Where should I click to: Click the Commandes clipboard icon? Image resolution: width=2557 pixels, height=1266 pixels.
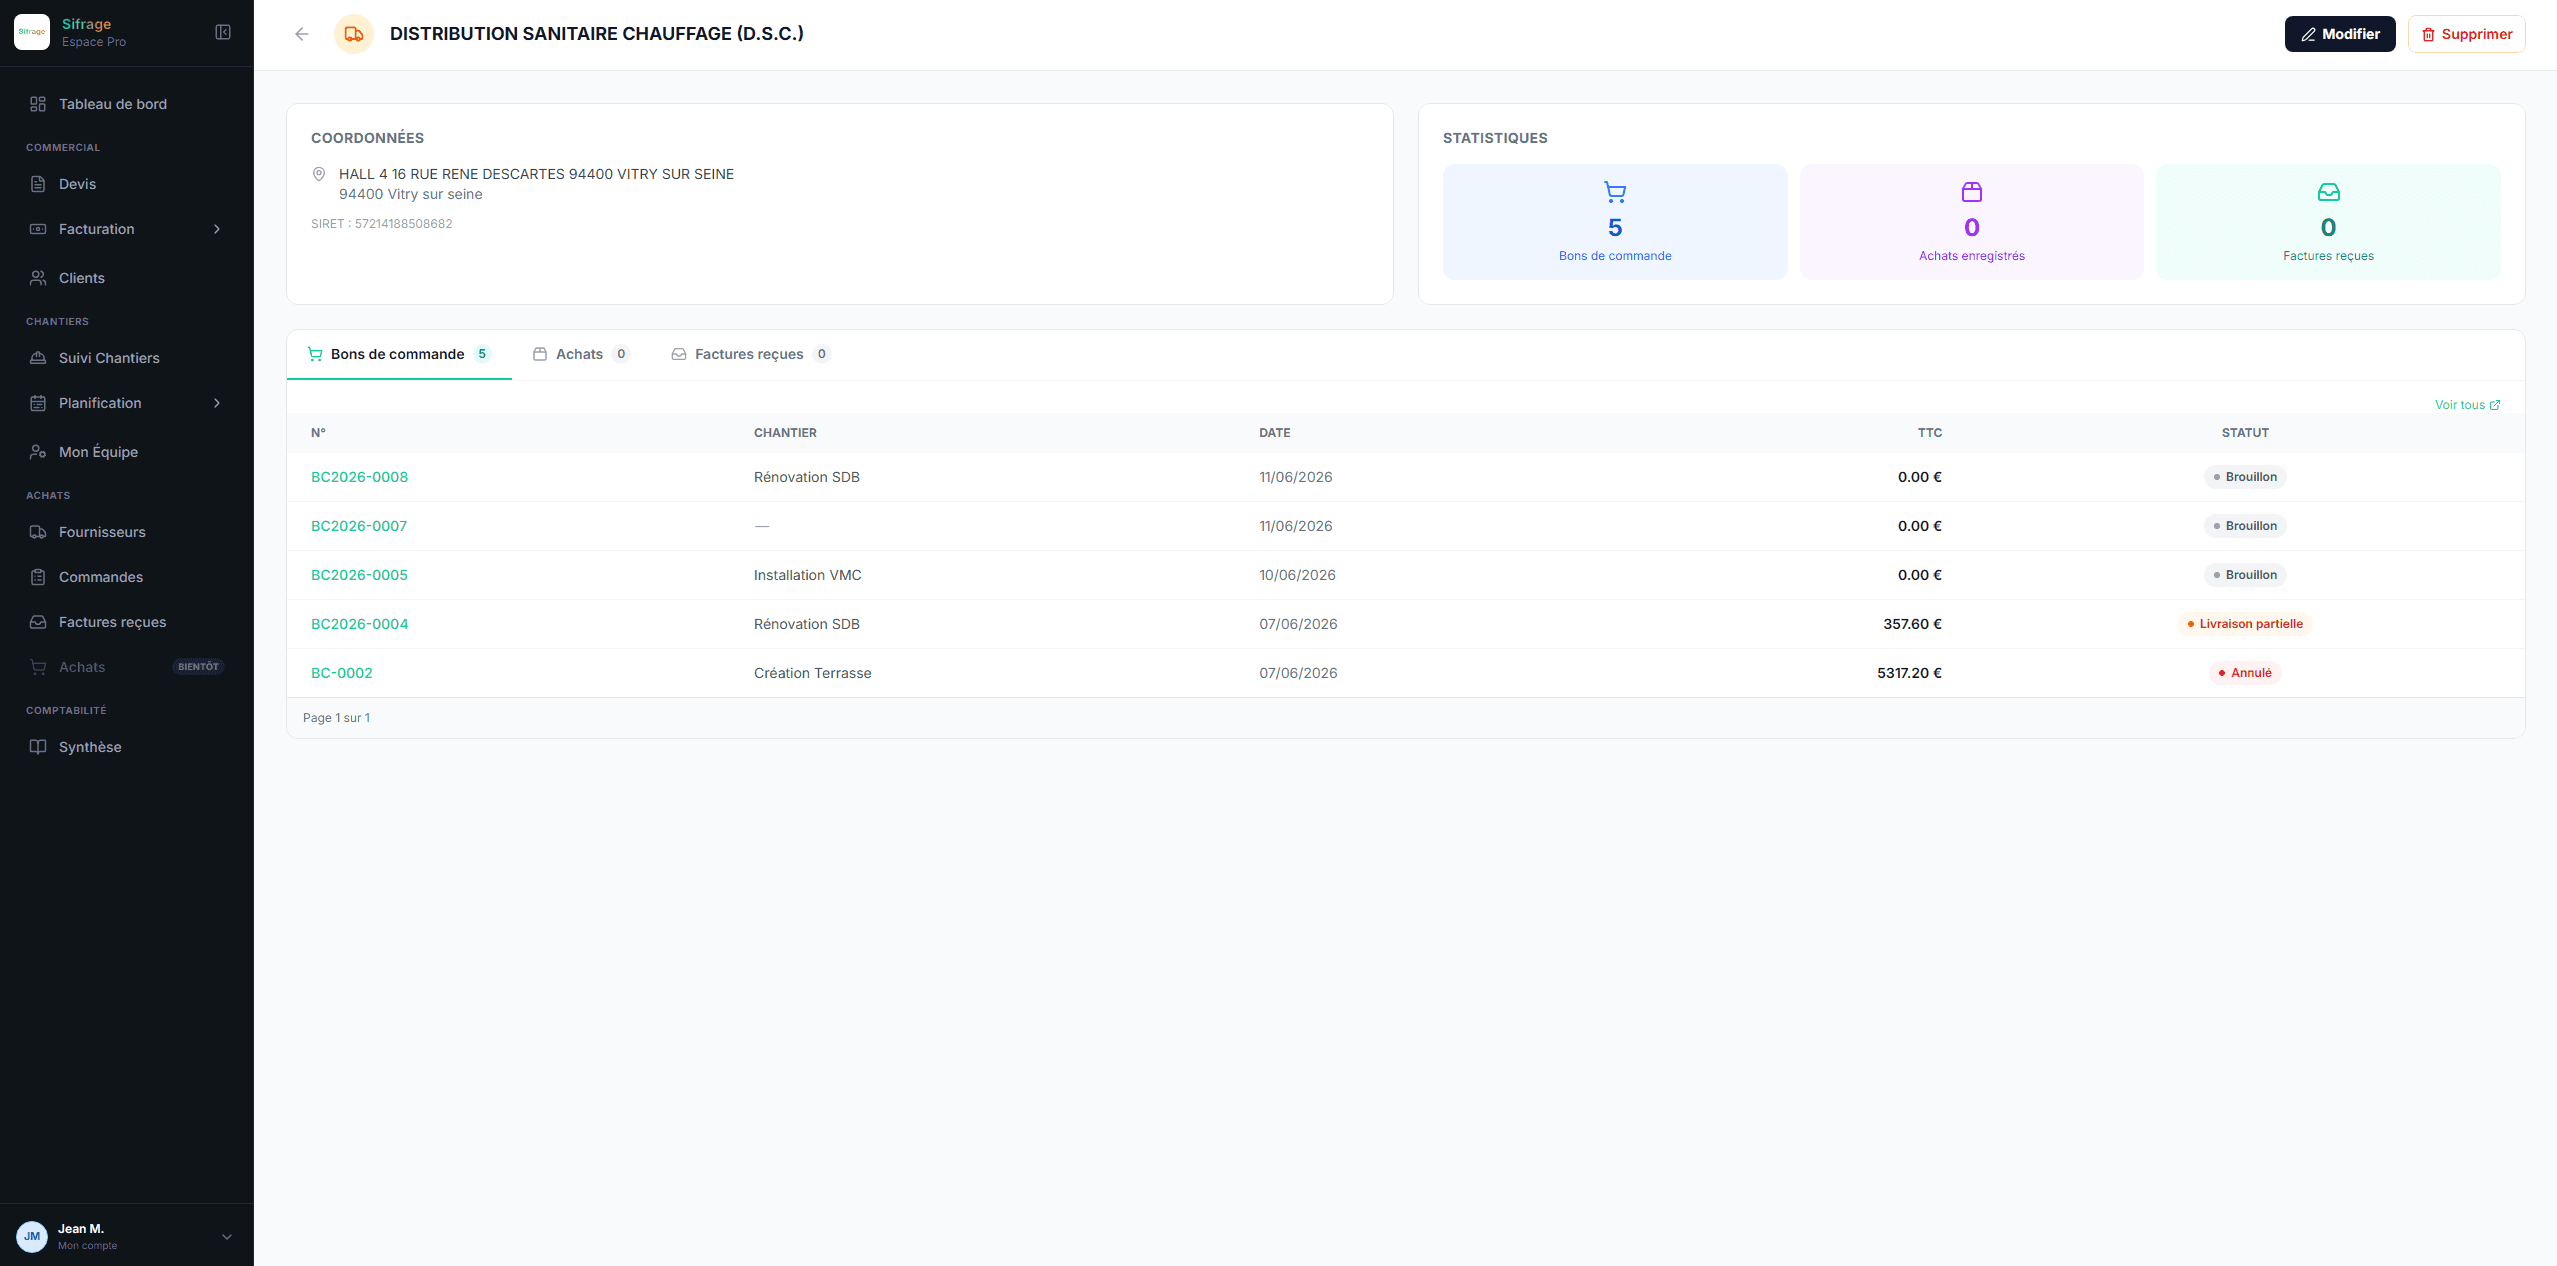(x=38, y=577)
